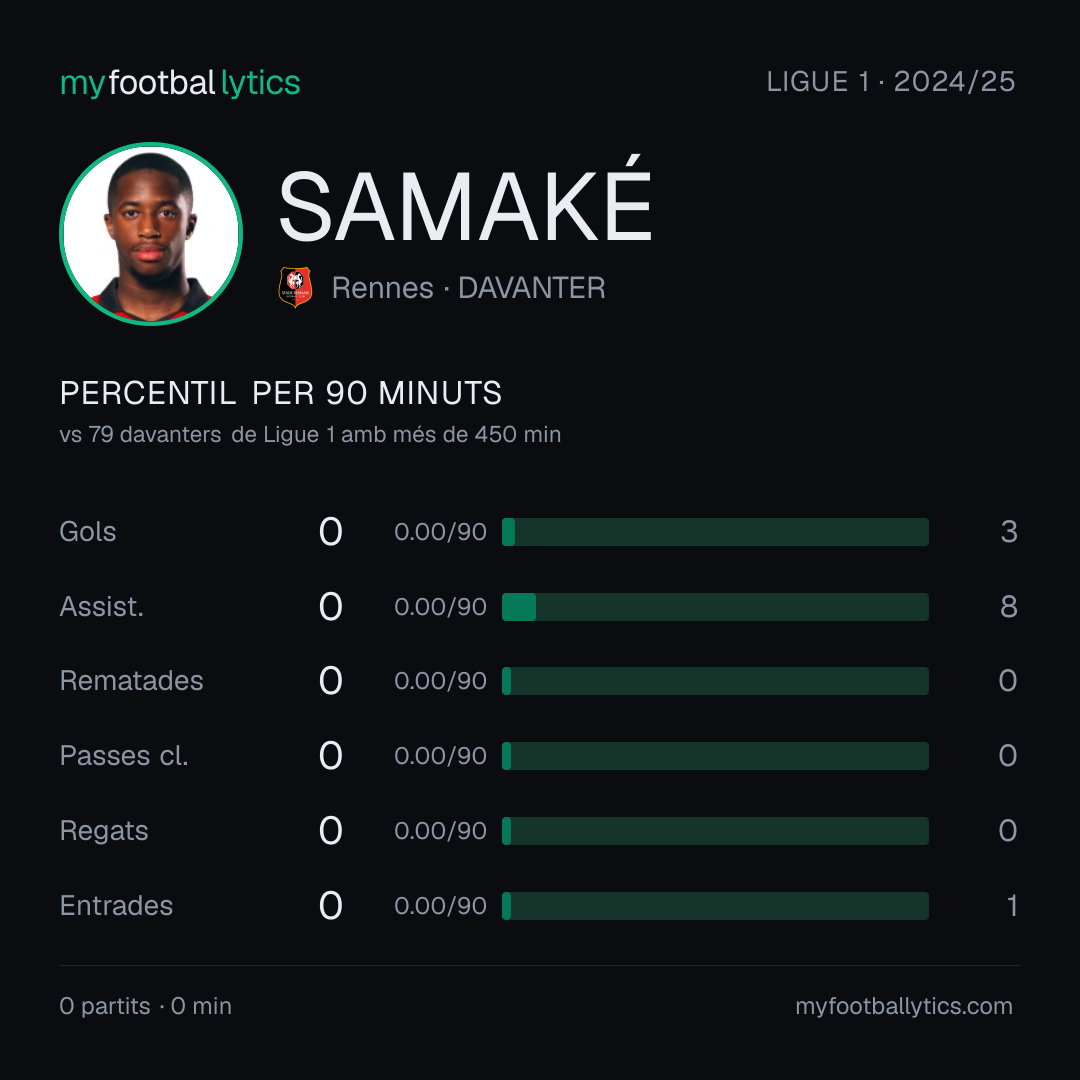The image size is (1080, 1080).
Task: Click the Stade Rennais club crest icon
Action: 295,287
